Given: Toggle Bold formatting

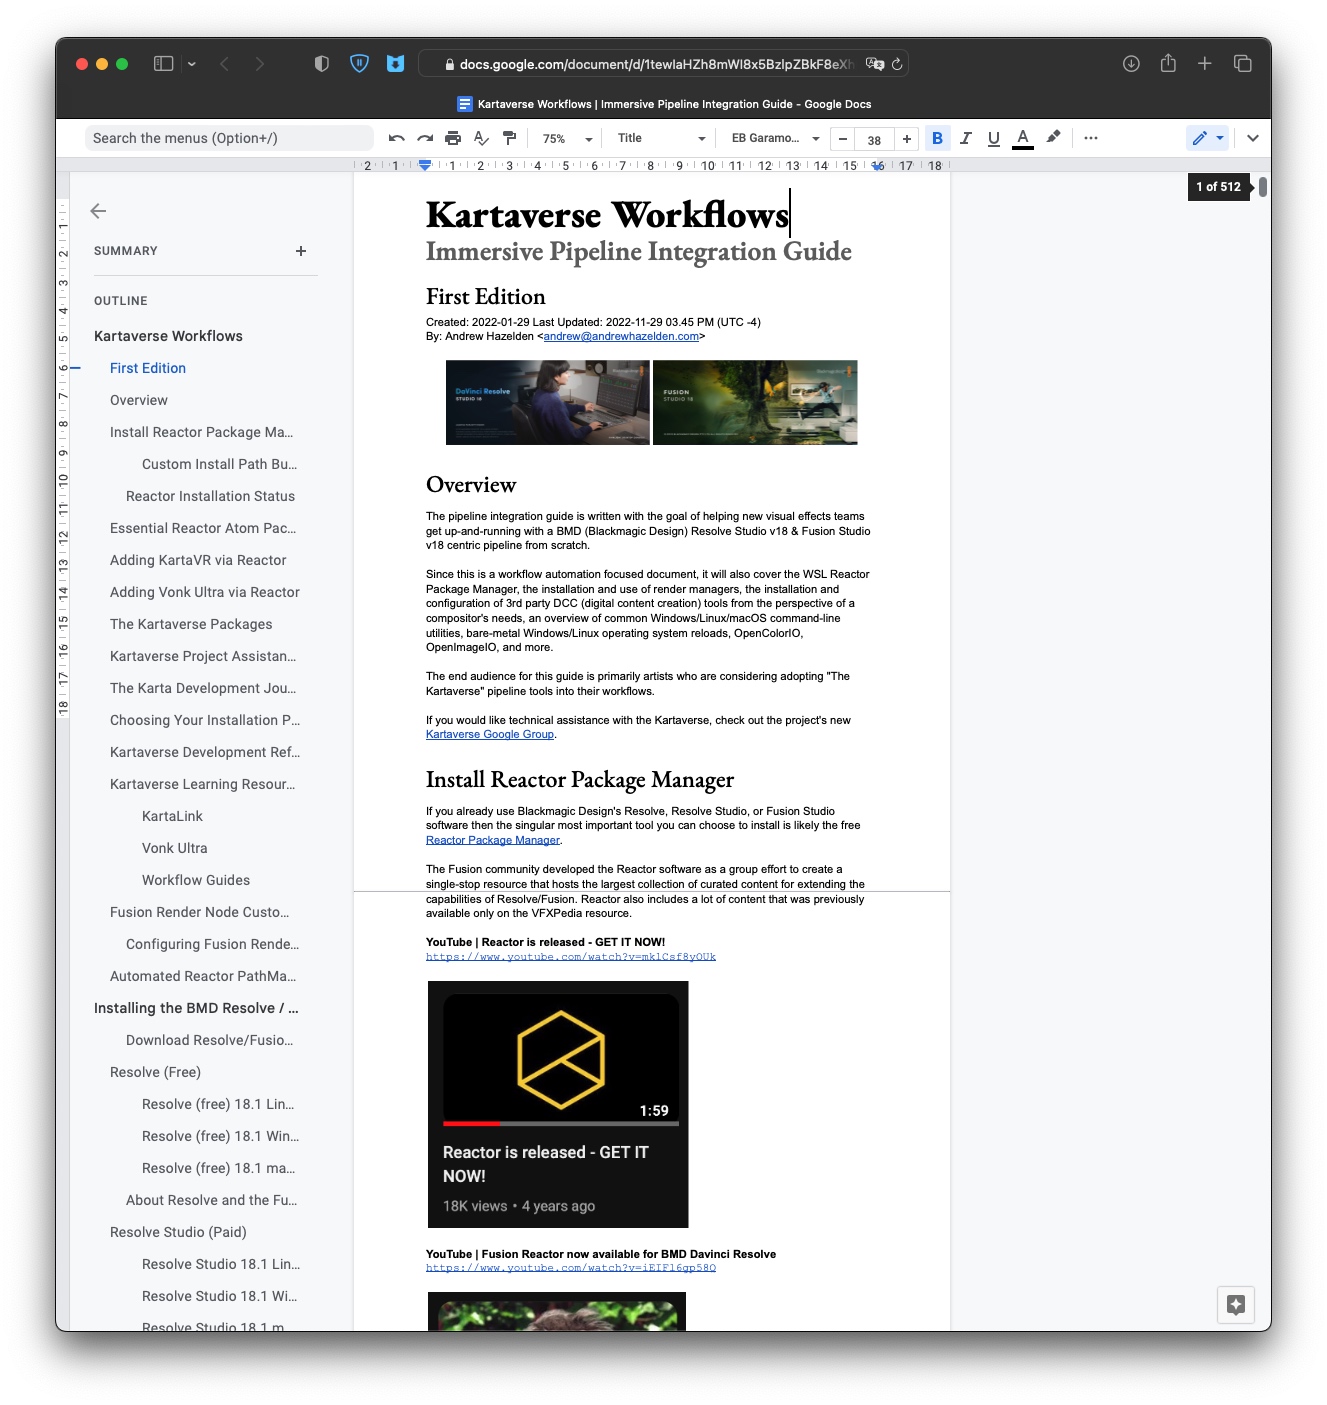Looking at the screenshot, I should 937,138.
